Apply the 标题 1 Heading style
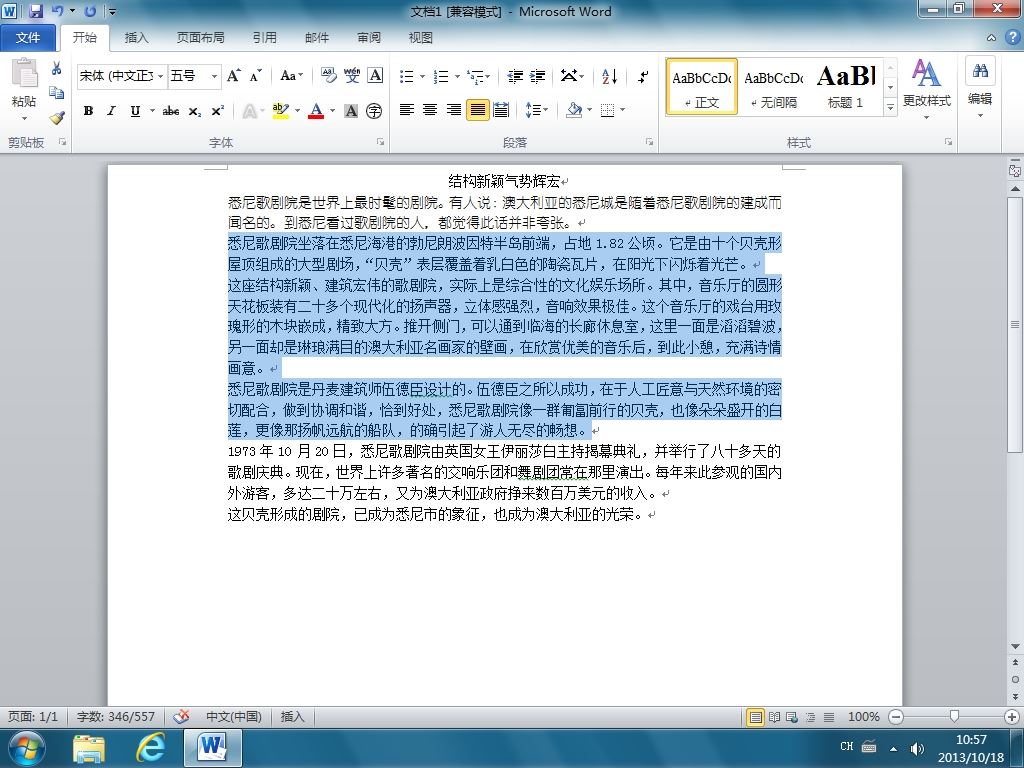The height and width of the screenshot is (768, 1024). point(846,87)
